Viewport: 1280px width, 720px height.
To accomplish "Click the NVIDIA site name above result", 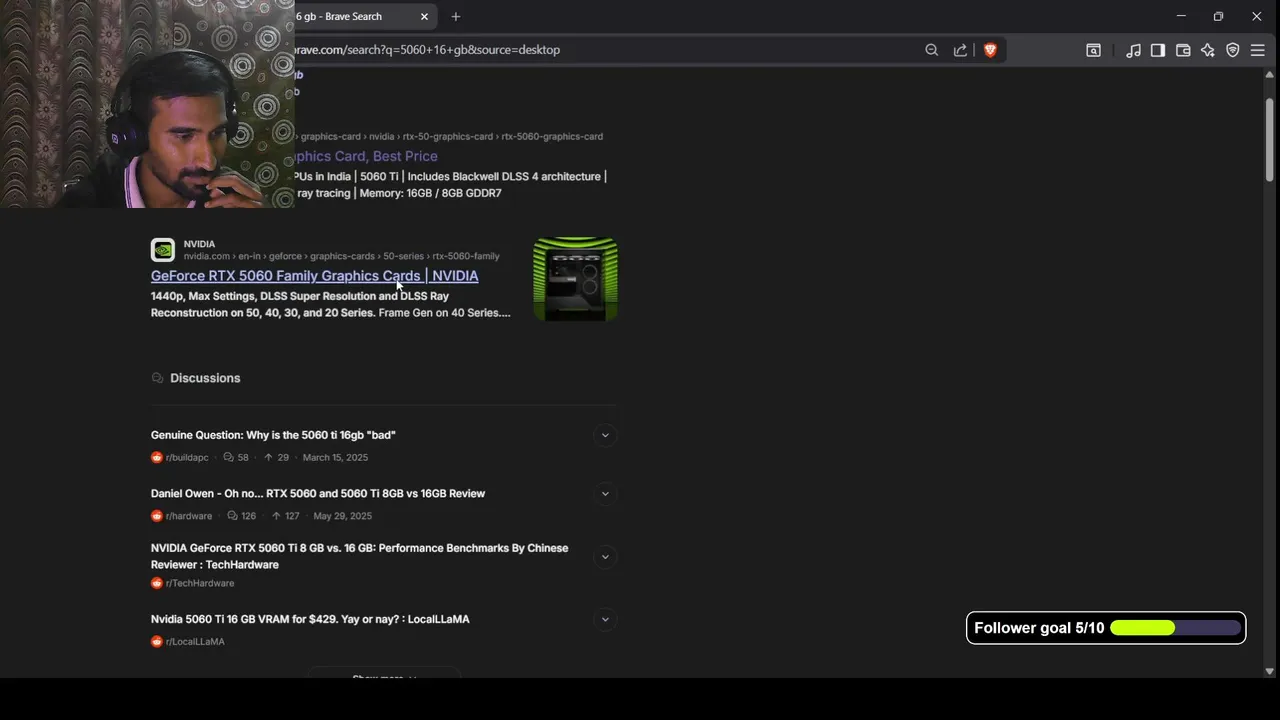I will (199, 244).
